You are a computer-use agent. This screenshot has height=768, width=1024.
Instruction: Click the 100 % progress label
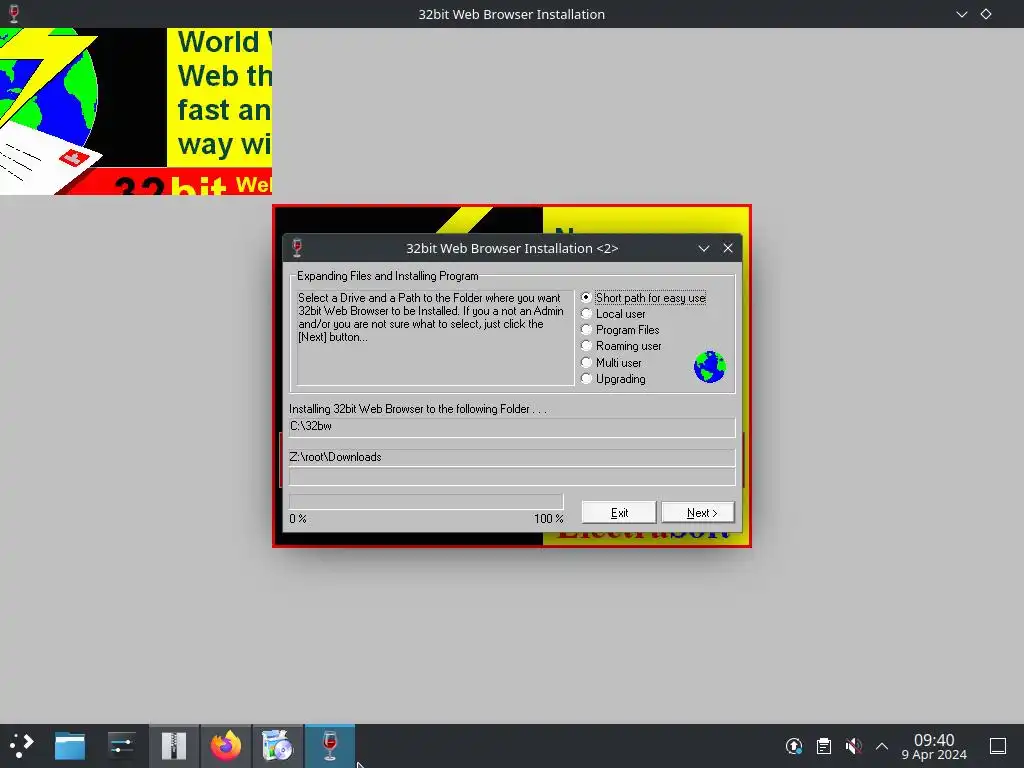click(549, 519)
